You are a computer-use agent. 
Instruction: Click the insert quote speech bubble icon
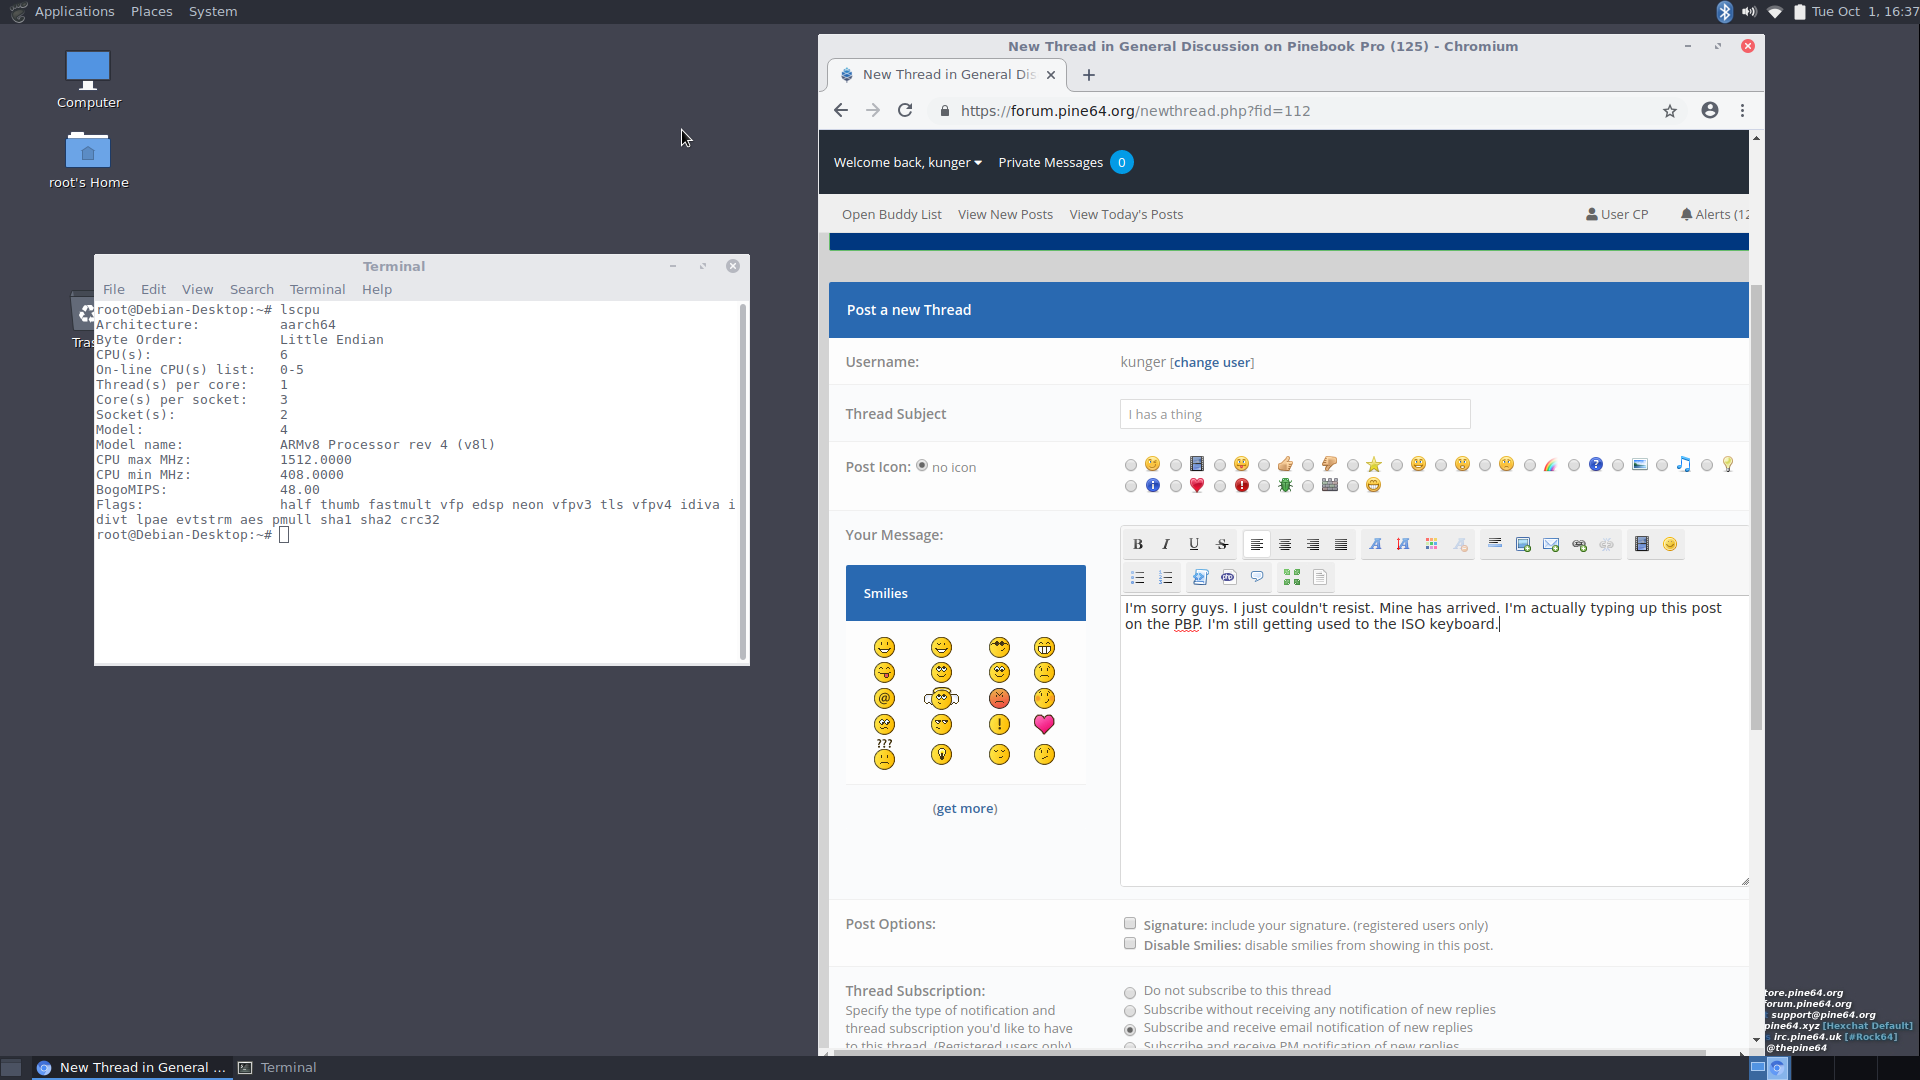point(1256,577)
